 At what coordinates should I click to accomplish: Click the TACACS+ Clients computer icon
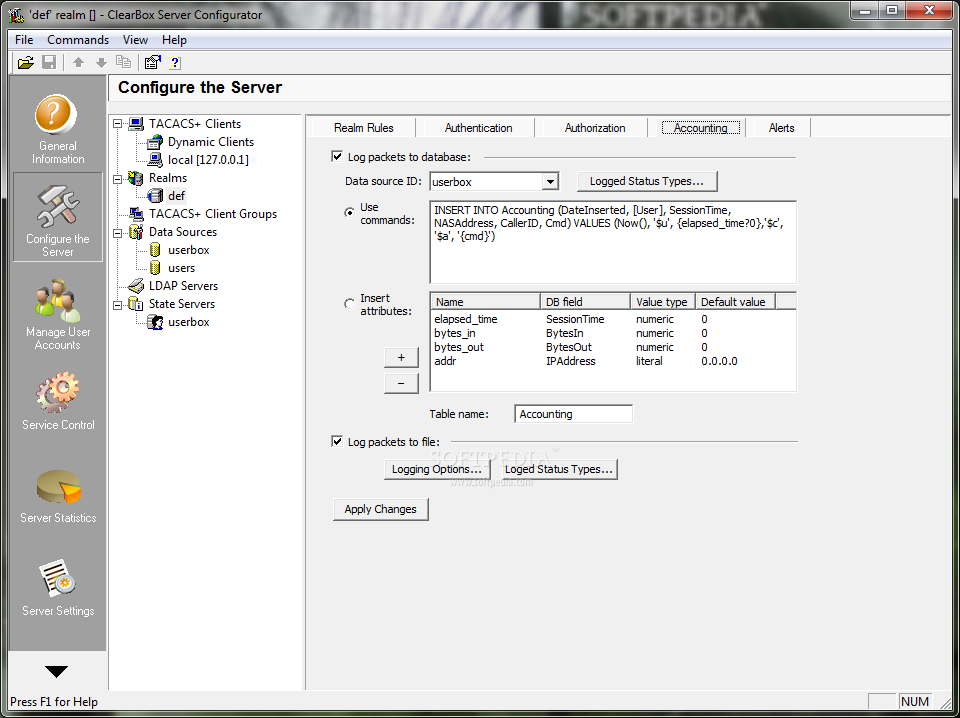coord(136,124)
